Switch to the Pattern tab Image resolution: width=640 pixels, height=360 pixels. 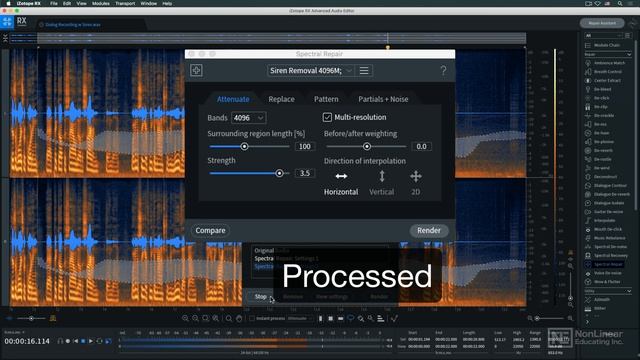pyautogui.click(x=326, y=99)
